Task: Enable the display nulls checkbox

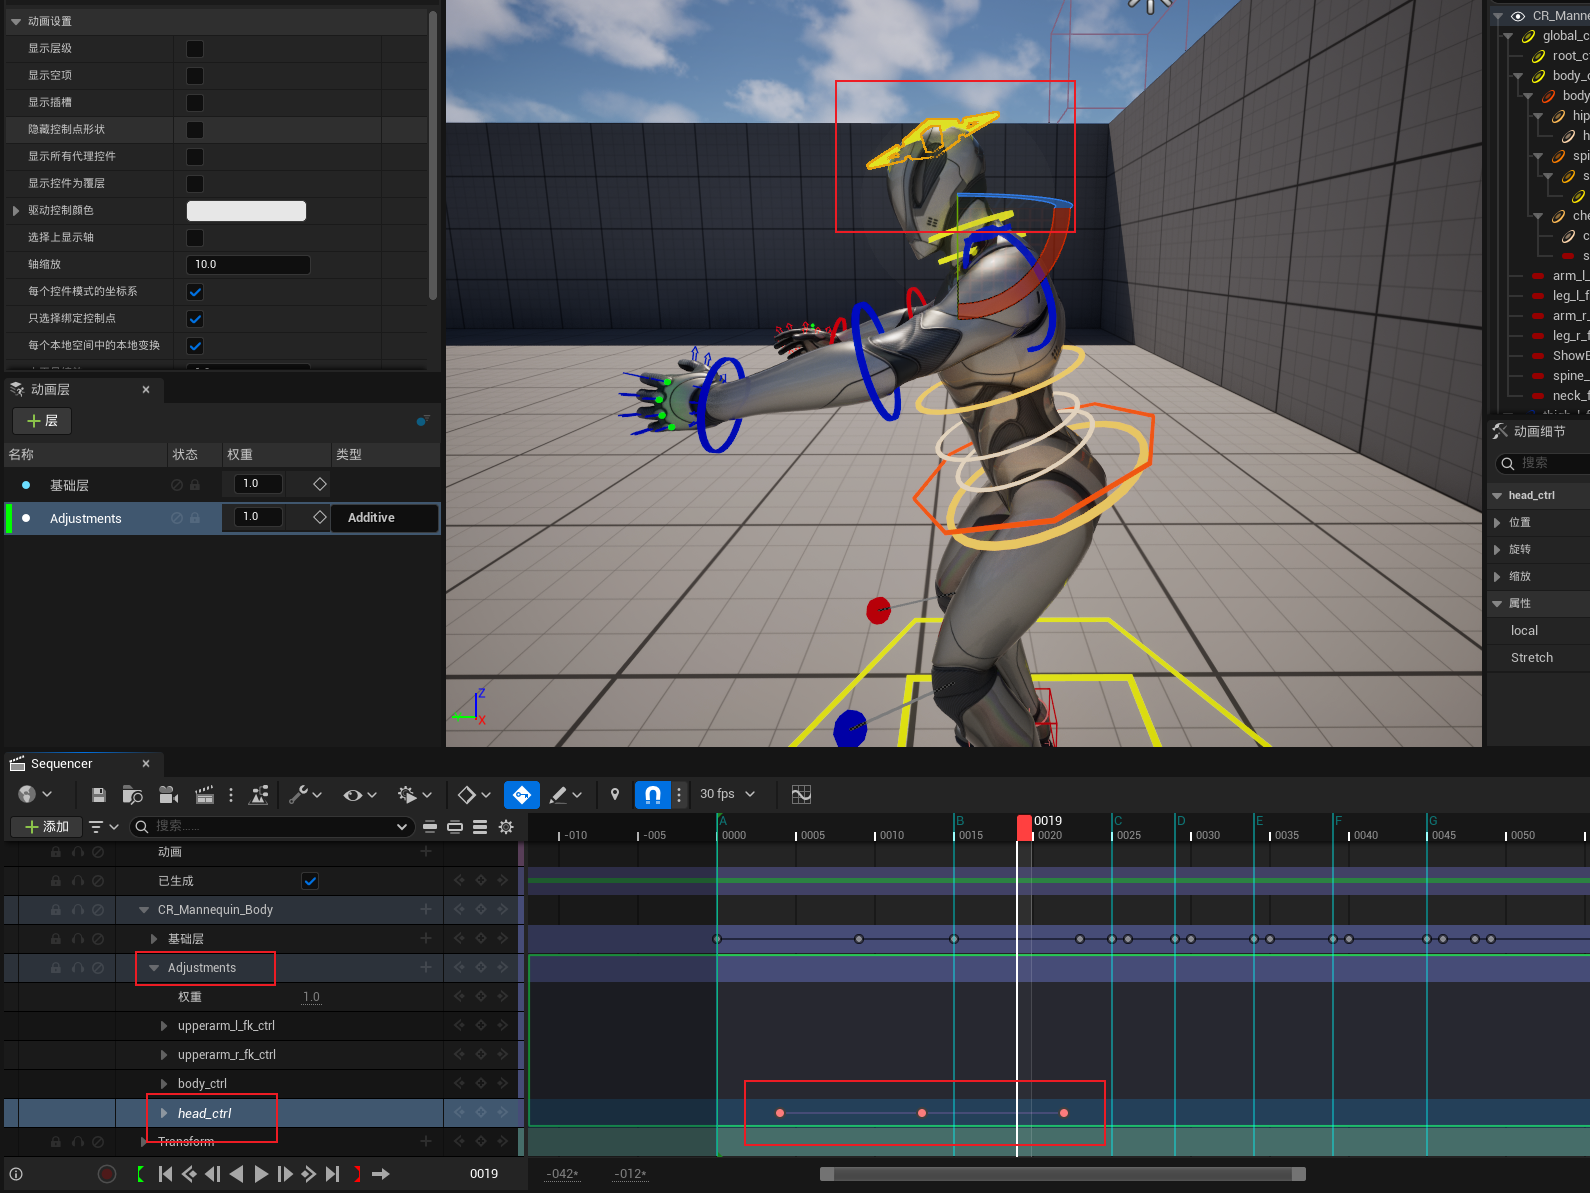Action: pos(195,76)
